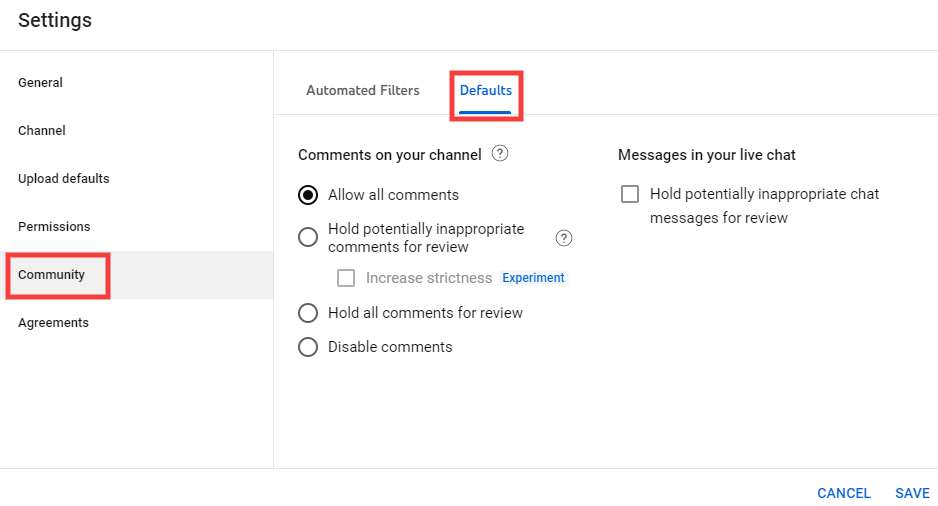The height and width of the screenshot is (506, 938).
Task: Switch to the Automated Filters tab
Action: point(363,90)
